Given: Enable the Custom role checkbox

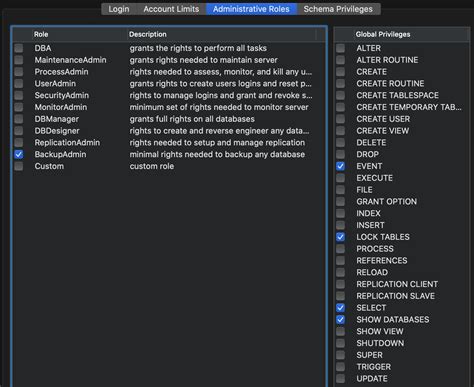Looking at the screenshot, I should tap(19, 166).
